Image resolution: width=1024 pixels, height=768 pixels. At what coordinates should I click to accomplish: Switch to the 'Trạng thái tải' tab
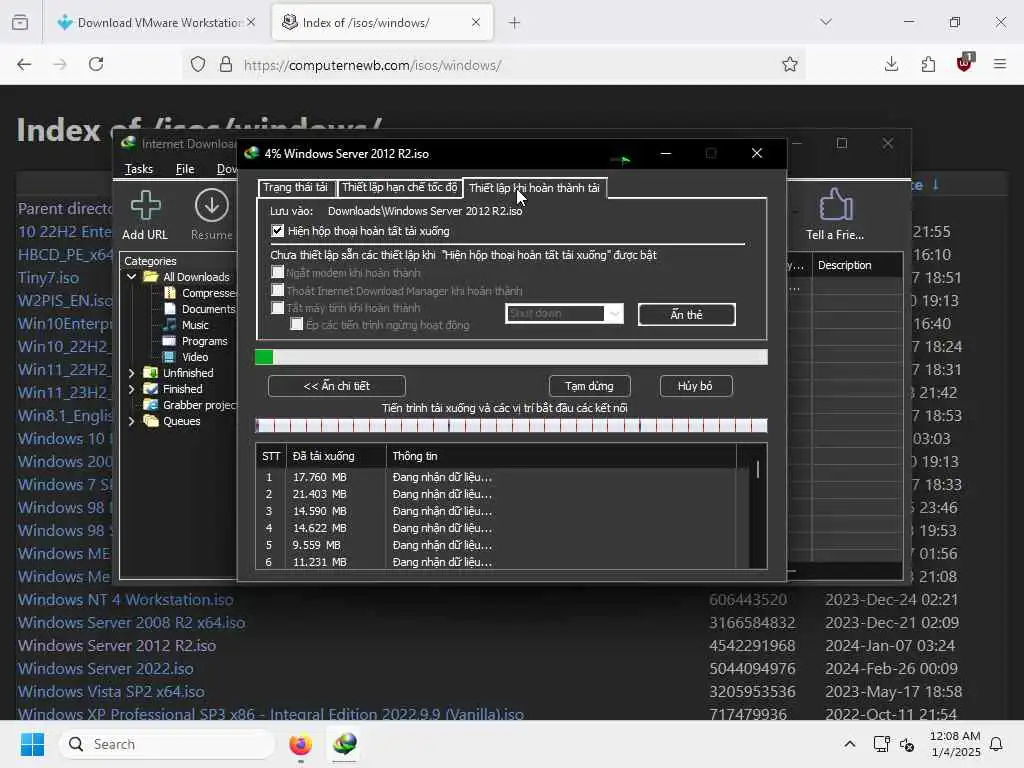point(295,187)
